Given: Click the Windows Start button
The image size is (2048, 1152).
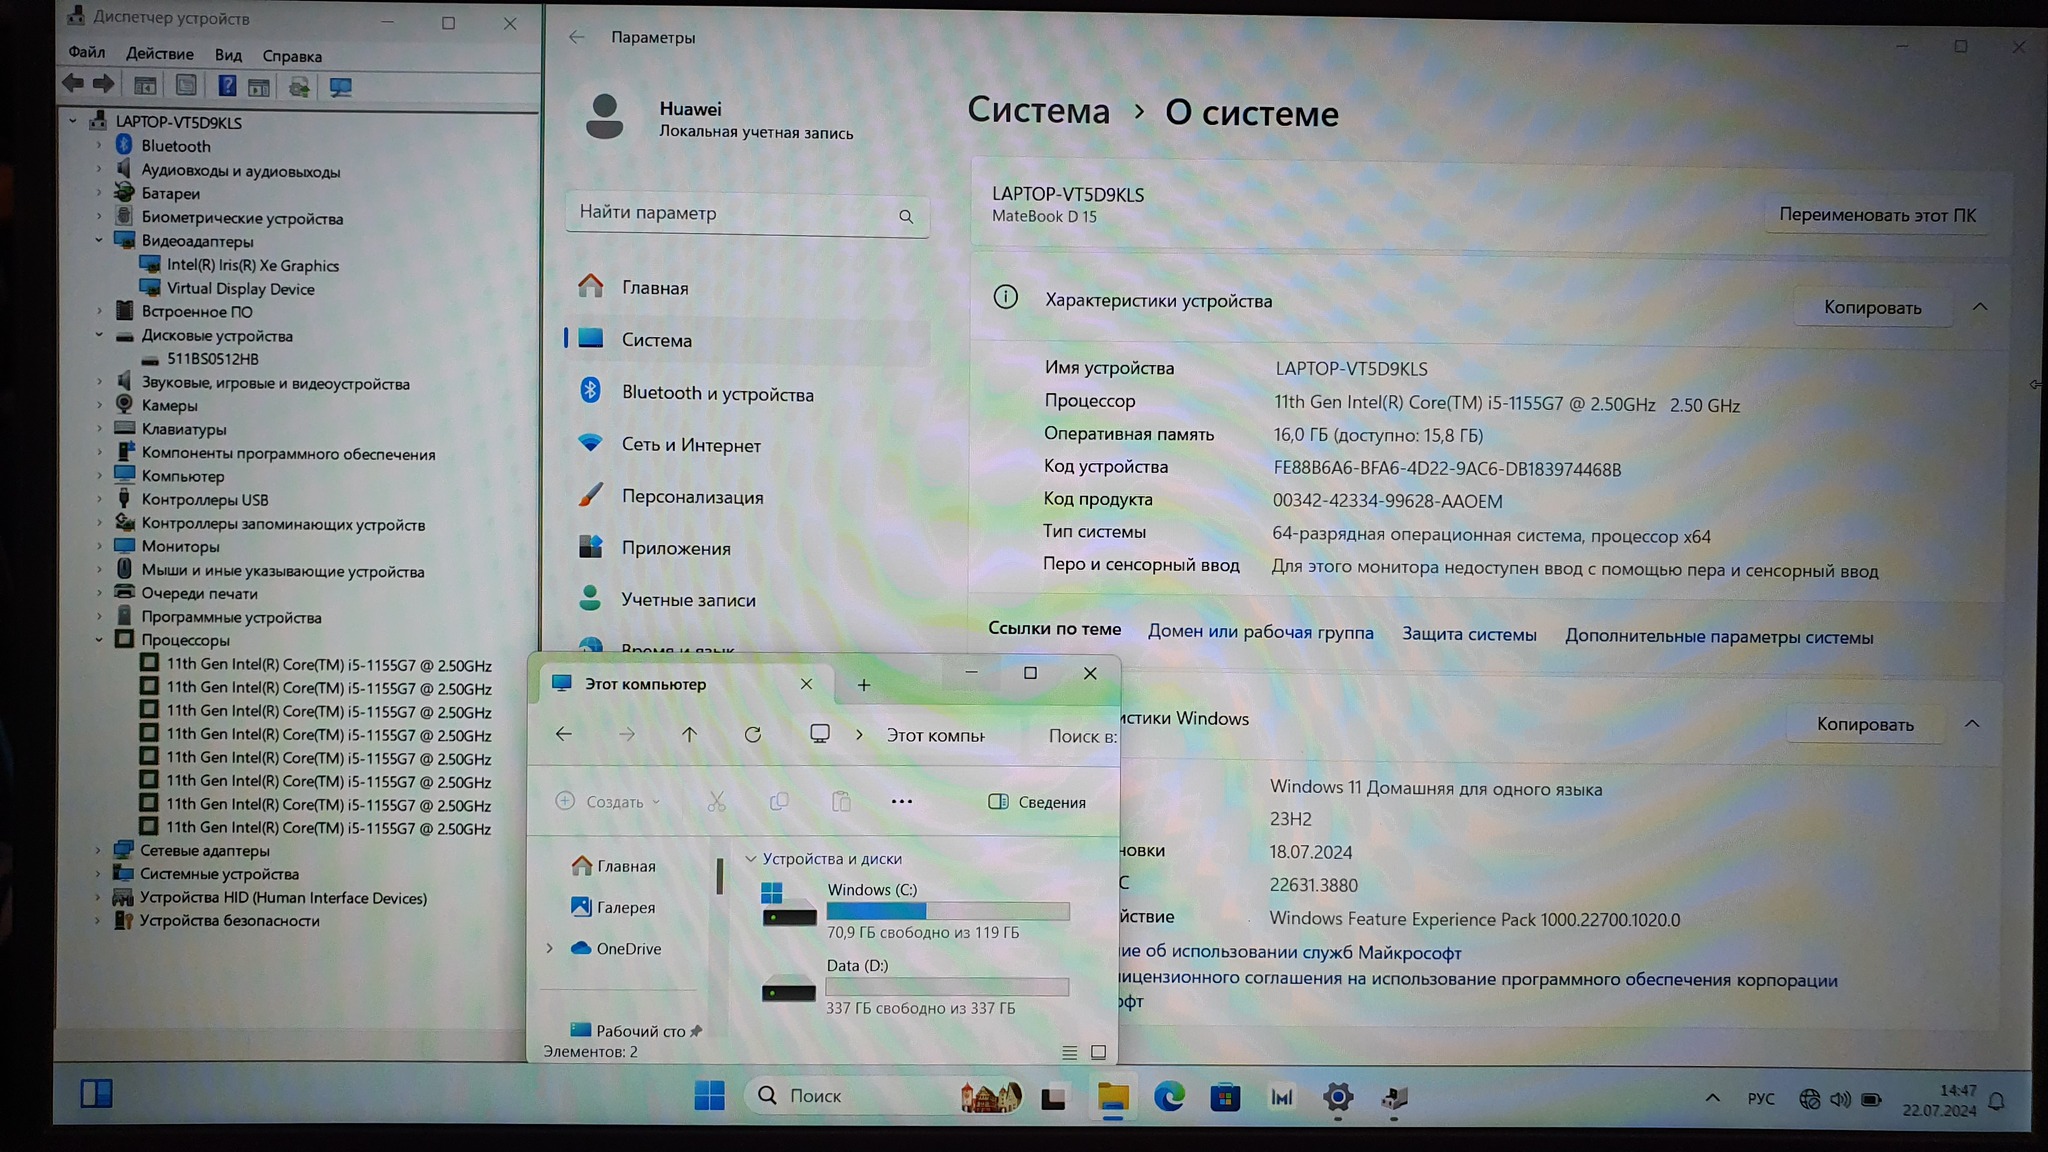Looking at the screenshot, I should coord(709,1096).
